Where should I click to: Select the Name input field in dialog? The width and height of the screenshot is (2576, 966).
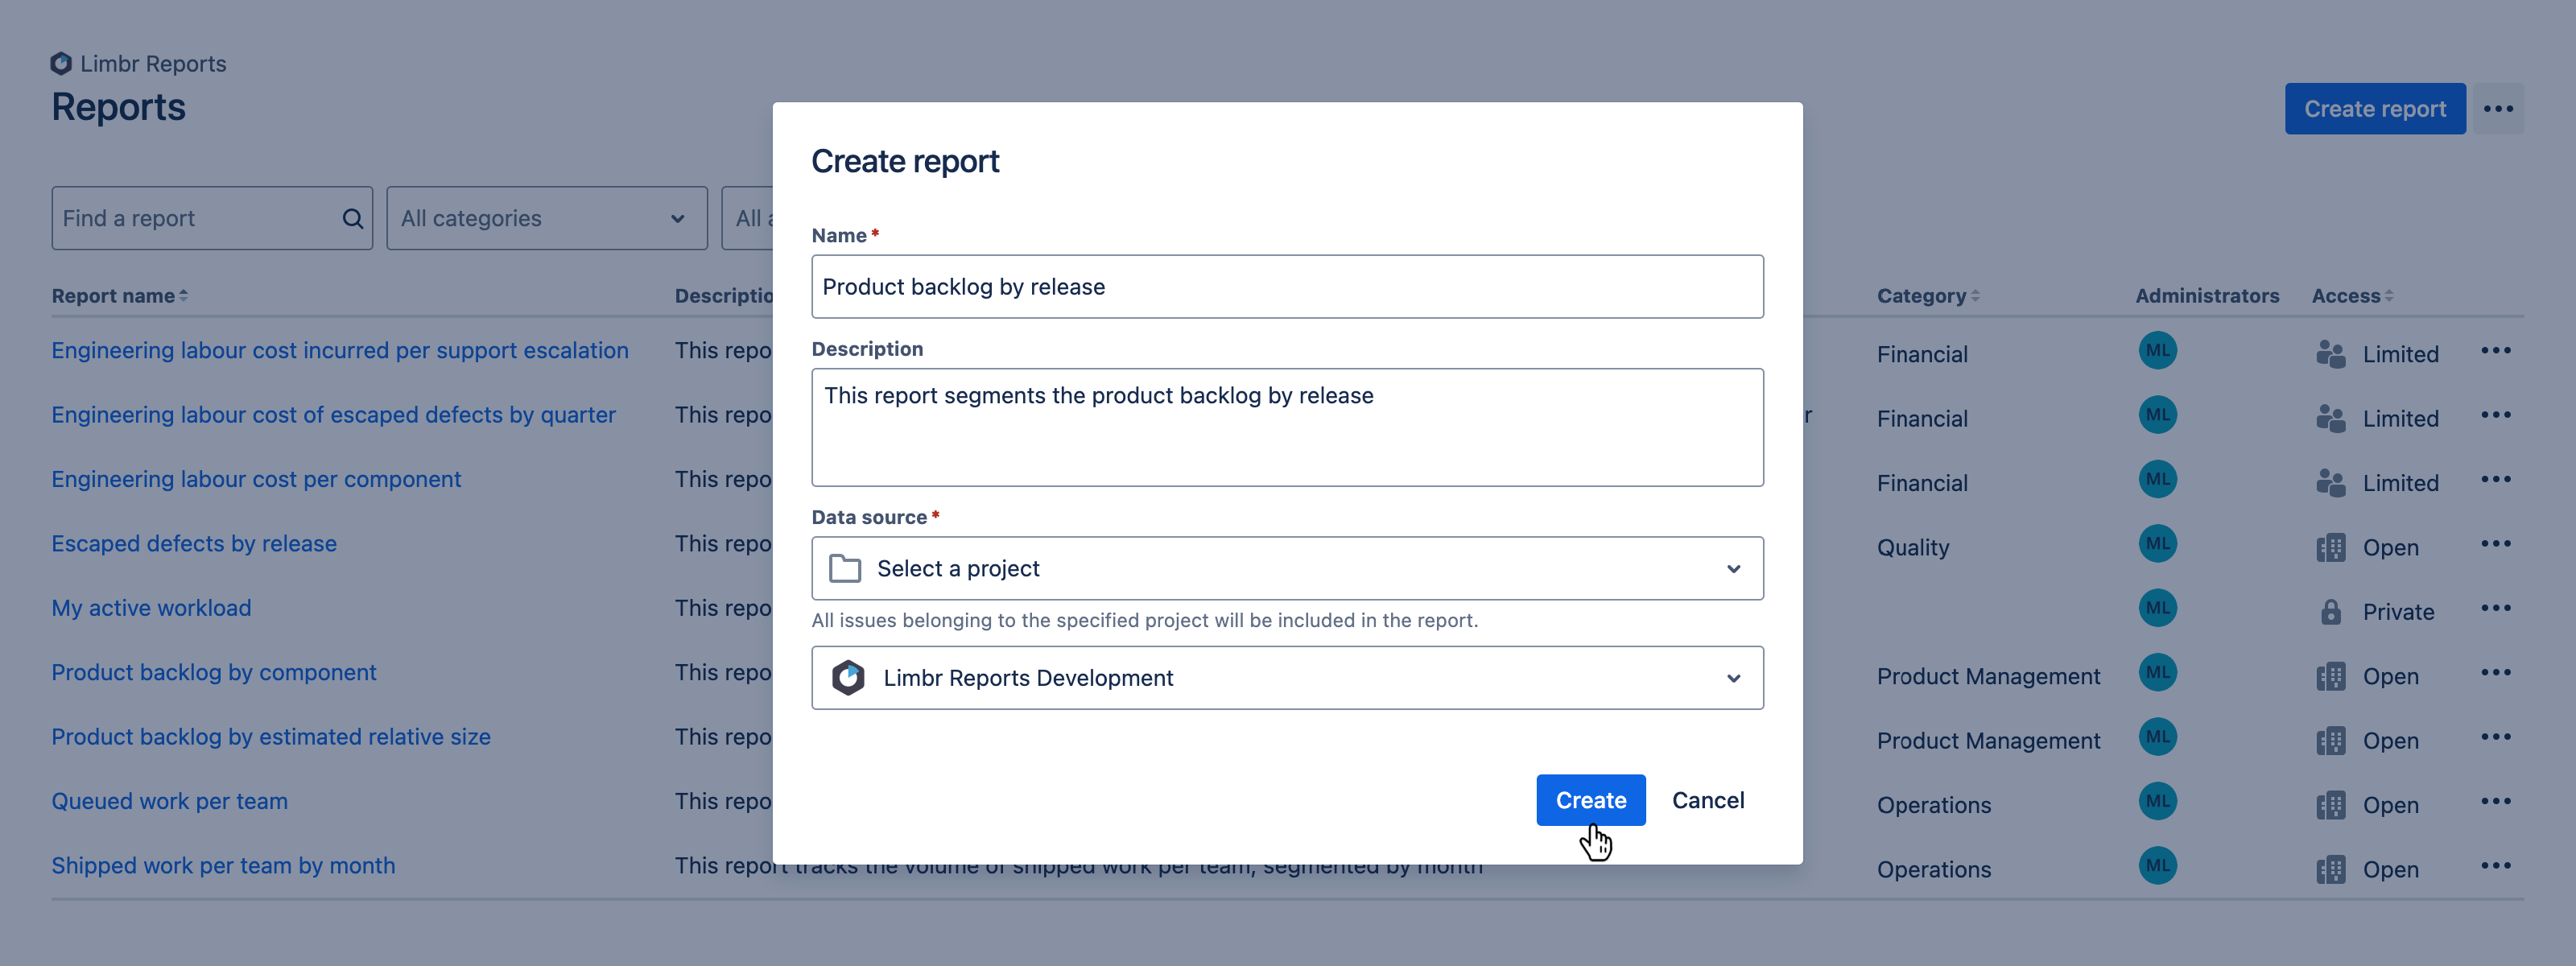pyautogui.click(x=1286, y=286)
